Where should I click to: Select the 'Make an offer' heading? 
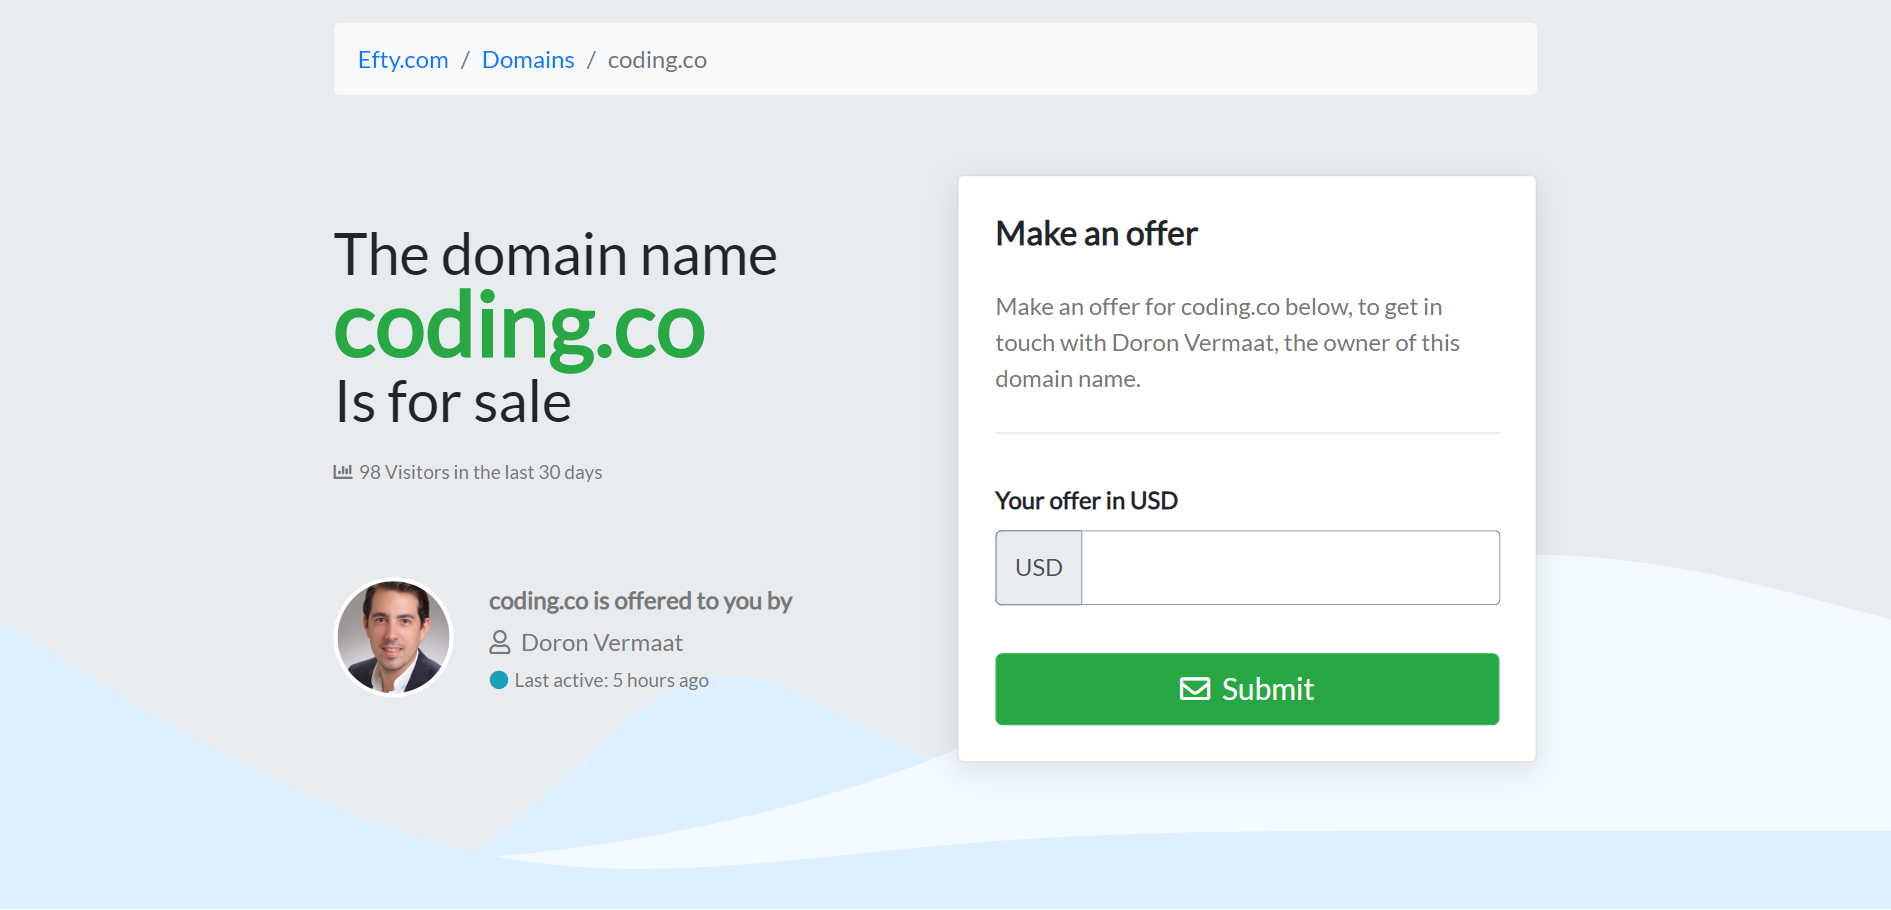1096,233
